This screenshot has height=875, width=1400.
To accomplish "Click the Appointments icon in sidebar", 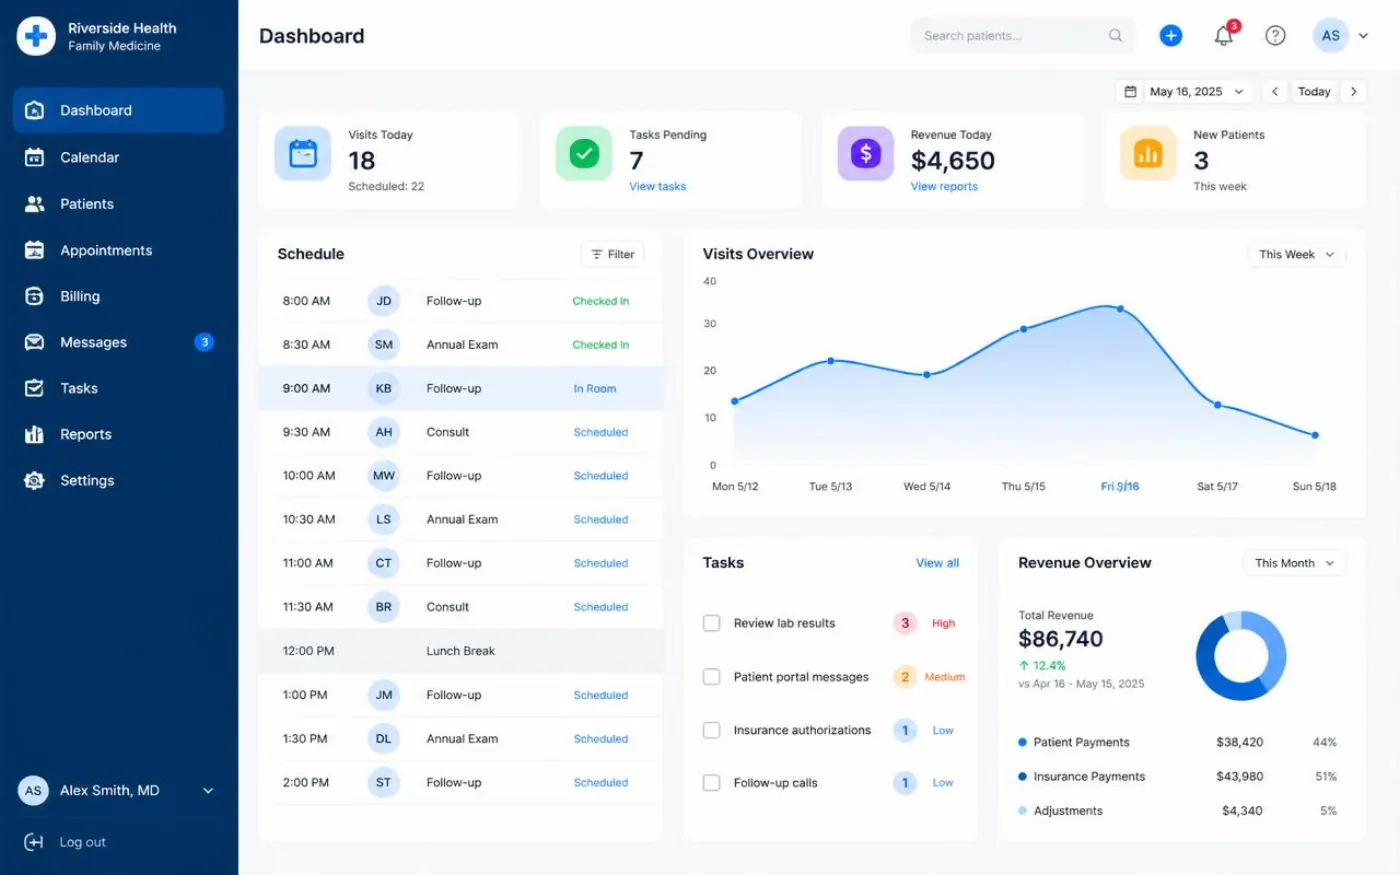I will (x=34, y=250).
